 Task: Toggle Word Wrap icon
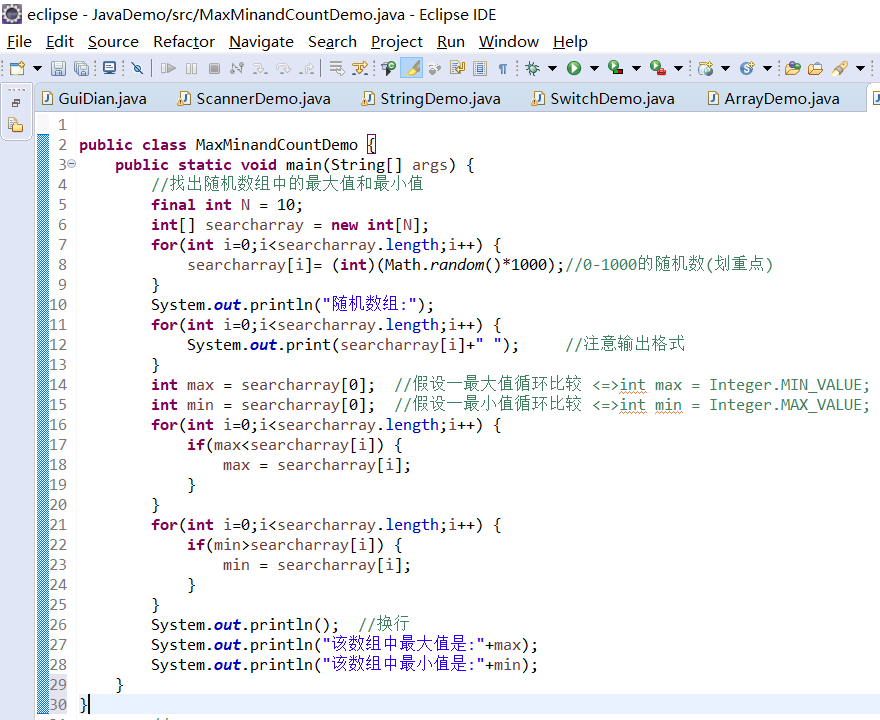tap(457, 68)
